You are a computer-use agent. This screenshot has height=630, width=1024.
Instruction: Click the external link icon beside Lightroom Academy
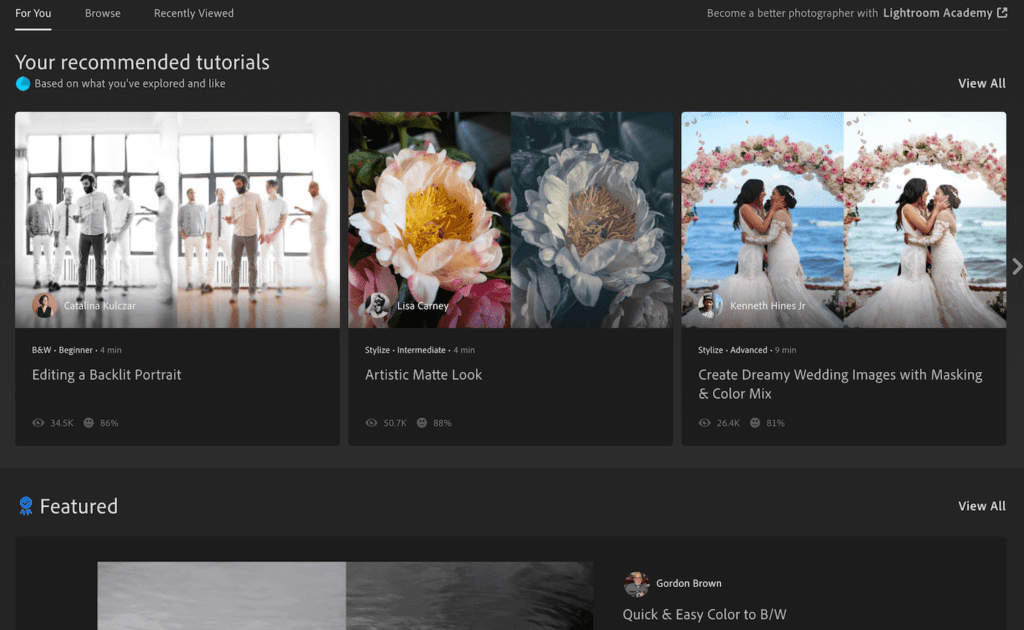[x=1002, y=13]
